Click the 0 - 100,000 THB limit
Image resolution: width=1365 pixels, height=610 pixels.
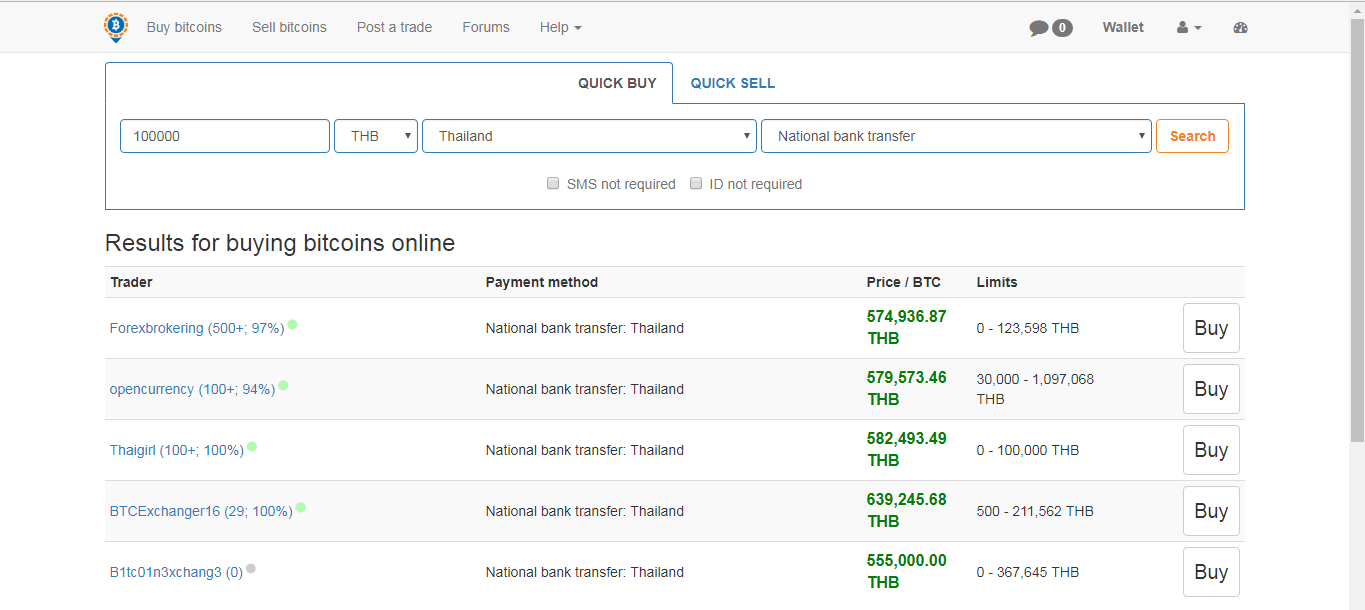1028,450
